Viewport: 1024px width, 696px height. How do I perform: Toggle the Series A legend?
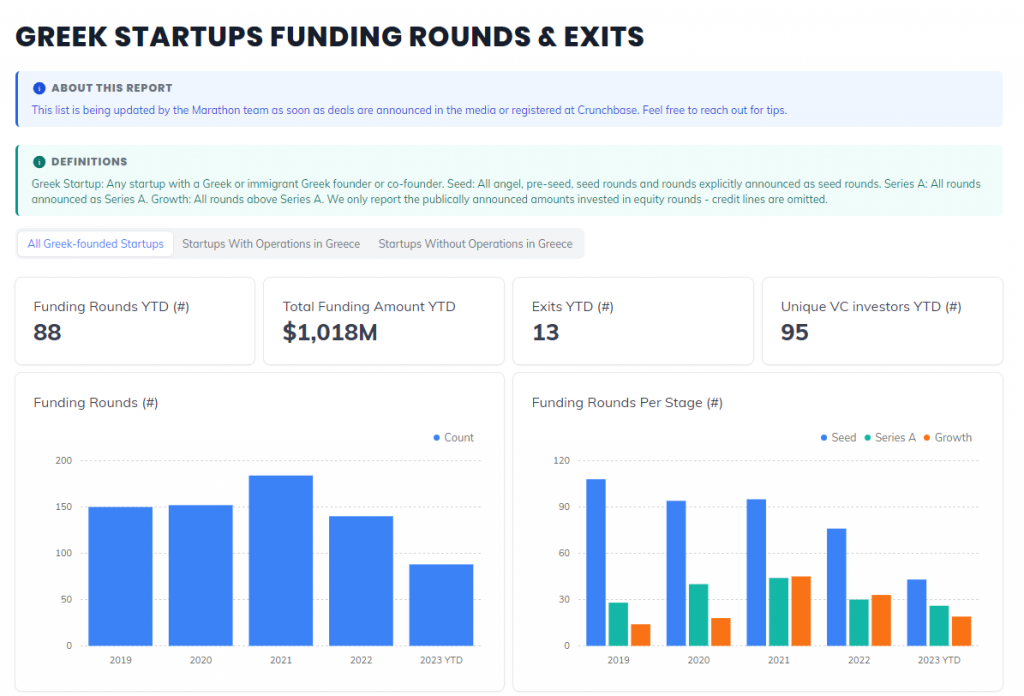[867, 438]
